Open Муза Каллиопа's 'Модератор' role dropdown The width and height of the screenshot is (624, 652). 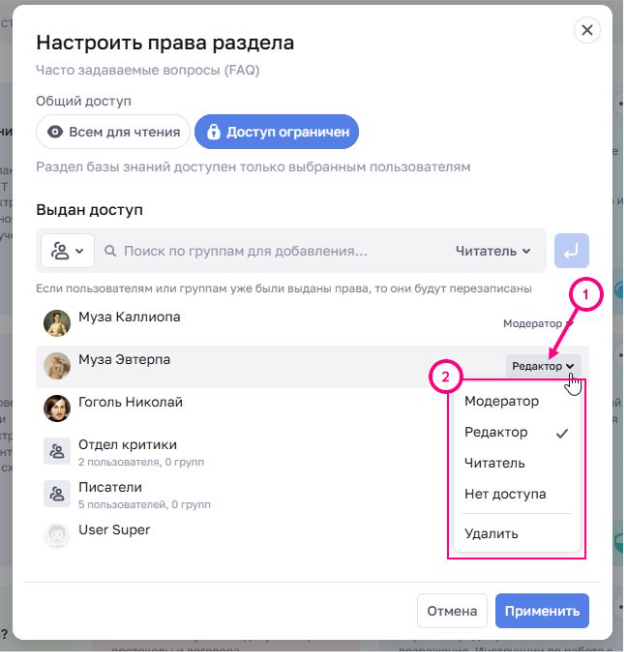click(x=537, y=324)
